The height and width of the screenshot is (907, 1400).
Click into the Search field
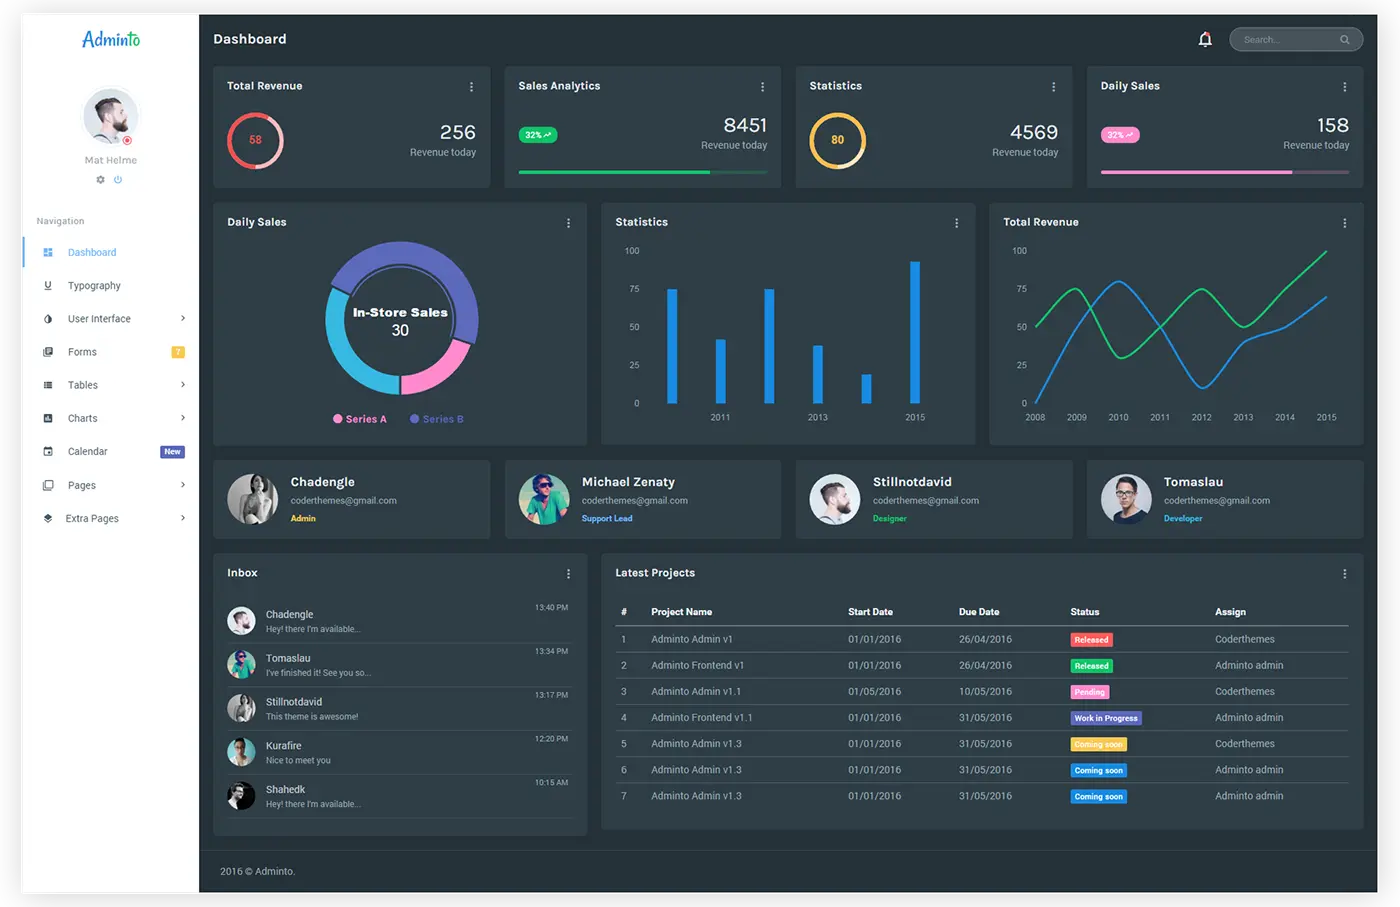(1296, 40)
